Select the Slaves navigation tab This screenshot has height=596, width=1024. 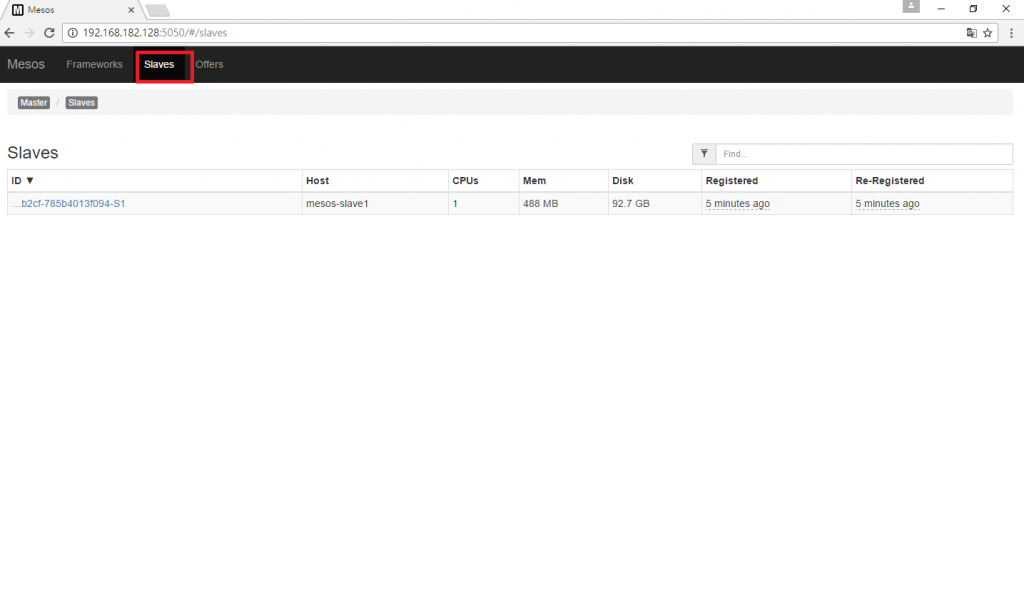pyautogui.click(x=159, y=64)
